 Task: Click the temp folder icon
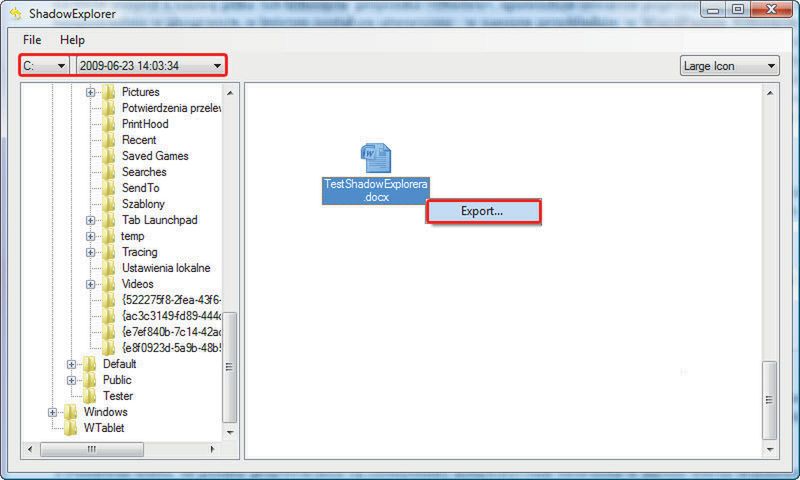[108, 236]
